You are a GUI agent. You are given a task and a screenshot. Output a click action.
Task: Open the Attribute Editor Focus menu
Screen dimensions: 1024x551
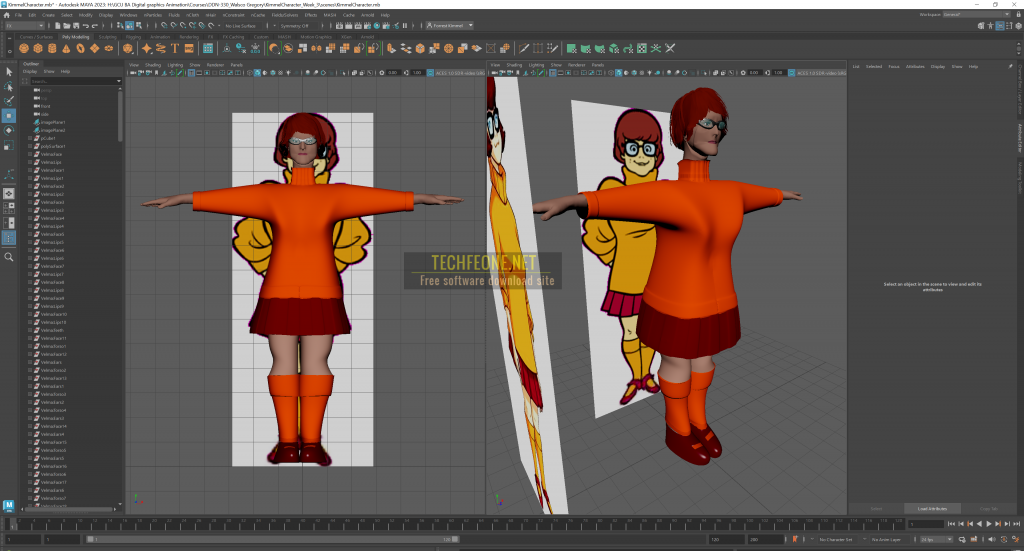(x=893, y=67)
